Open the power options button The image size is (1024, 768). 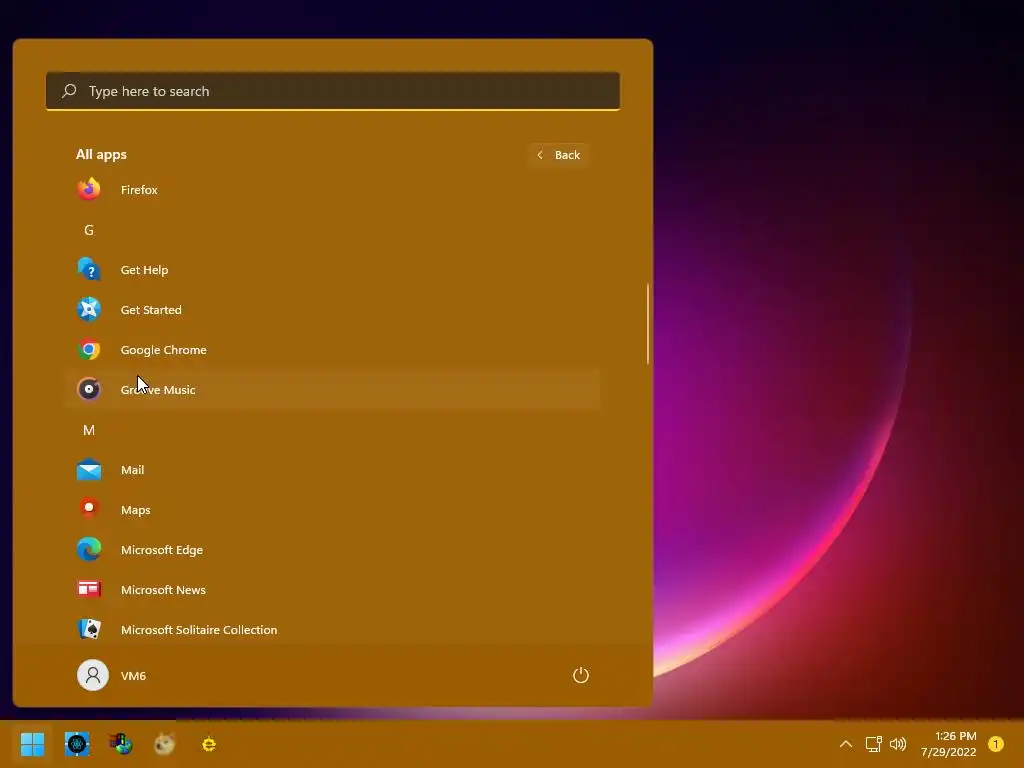(581, 675)
